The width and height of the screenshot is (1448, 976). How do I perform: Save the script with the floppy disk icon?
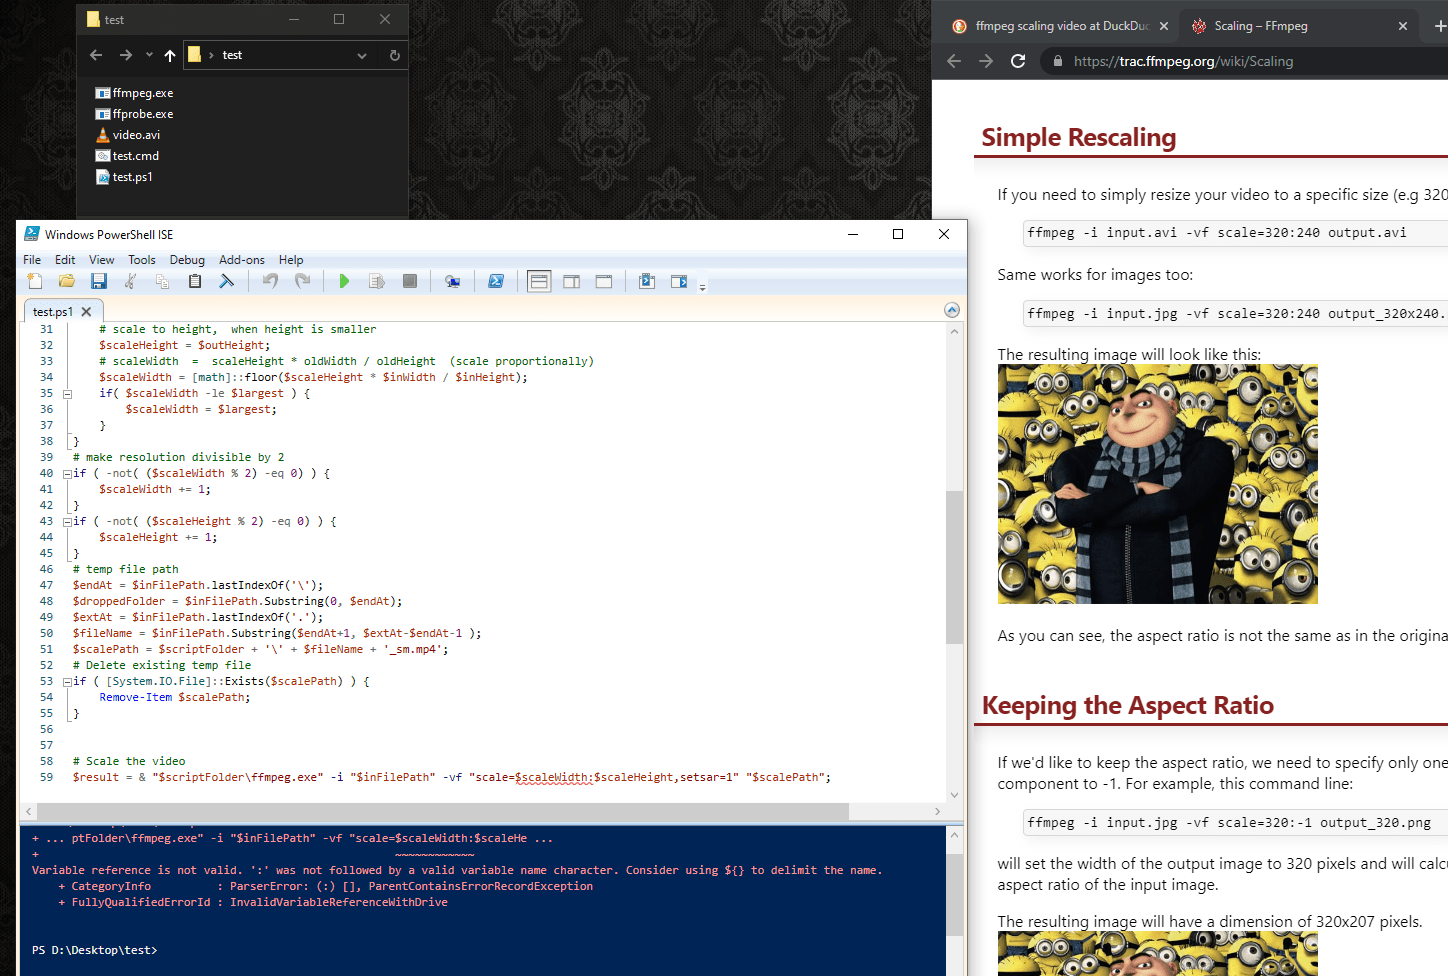pos(98,282)
